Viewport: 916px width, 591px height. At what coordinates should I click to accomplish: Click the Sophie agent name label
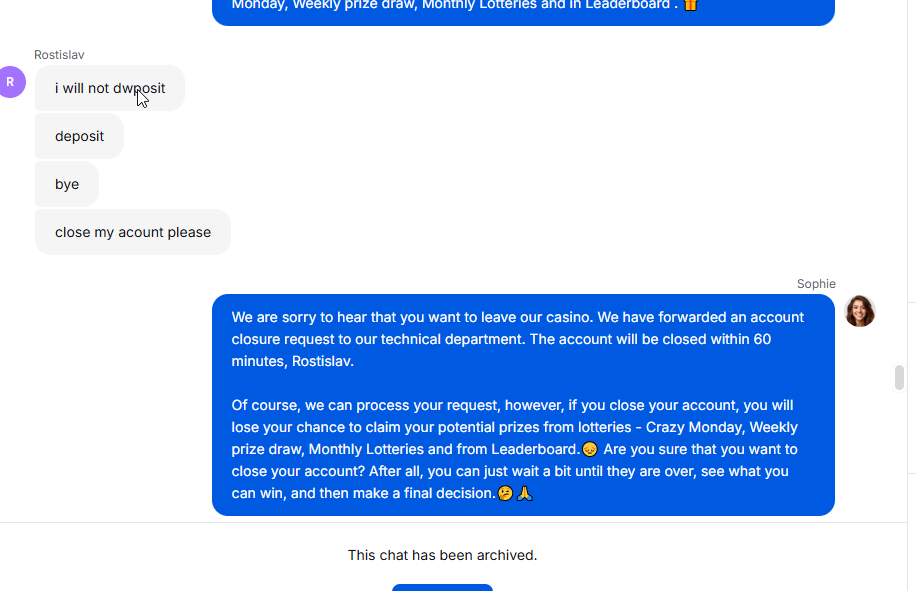(x=816, y=284)
